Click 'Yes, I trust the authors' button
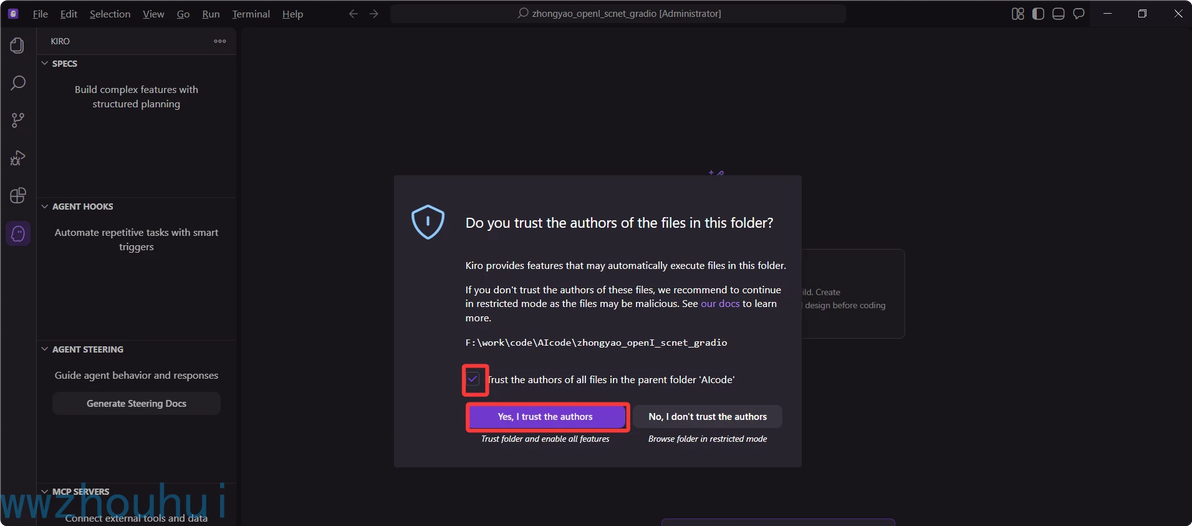 (x=546, y=417)
